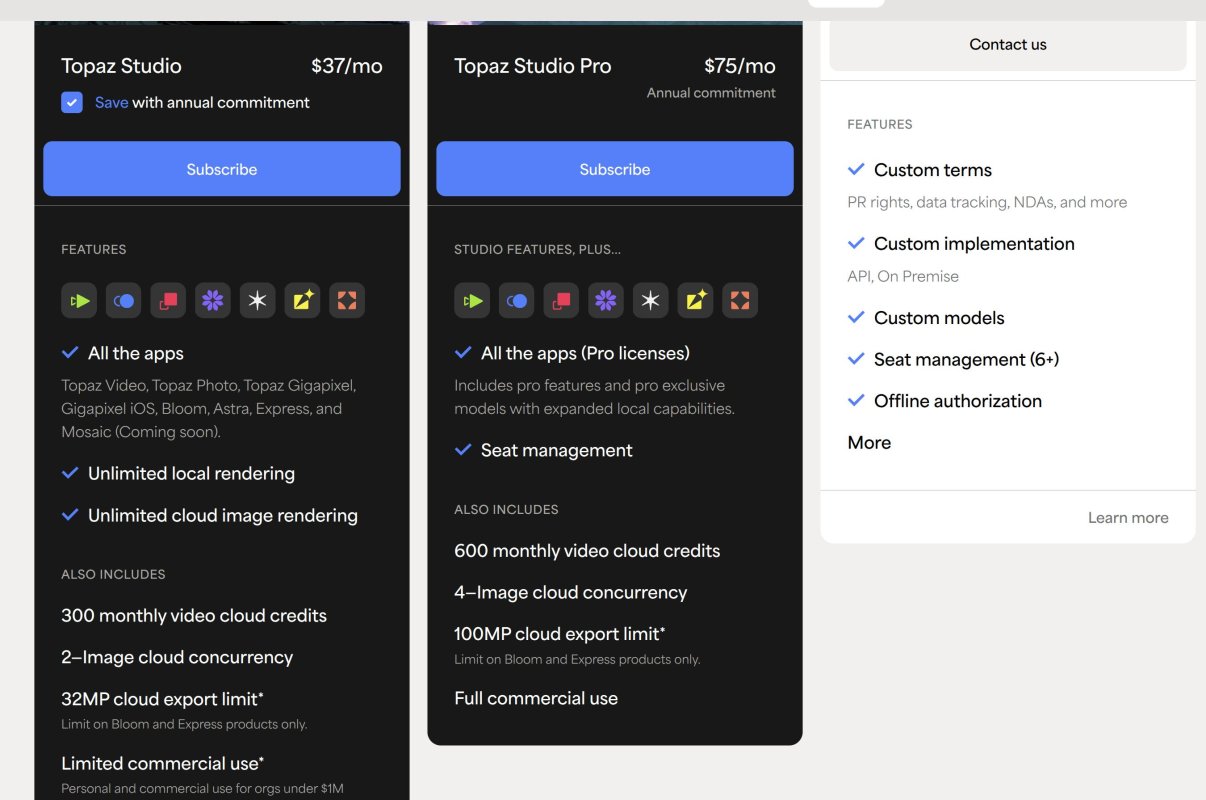Open the Bloom icon in the Studio Pro card
Viewport: 1206px width, 800px height.
coord(605,300)
